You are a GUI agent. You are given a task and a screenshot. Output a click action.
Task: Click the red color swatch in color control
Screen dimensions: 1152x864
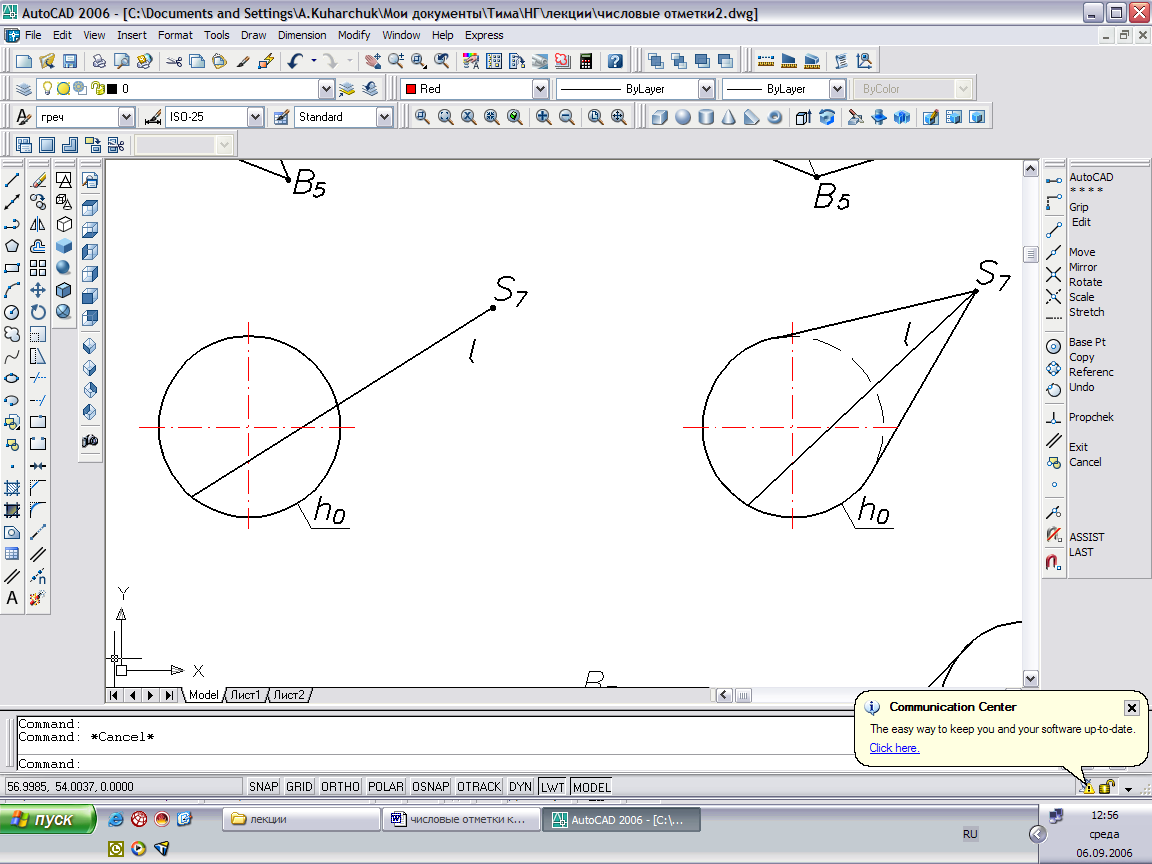[411, 89]
